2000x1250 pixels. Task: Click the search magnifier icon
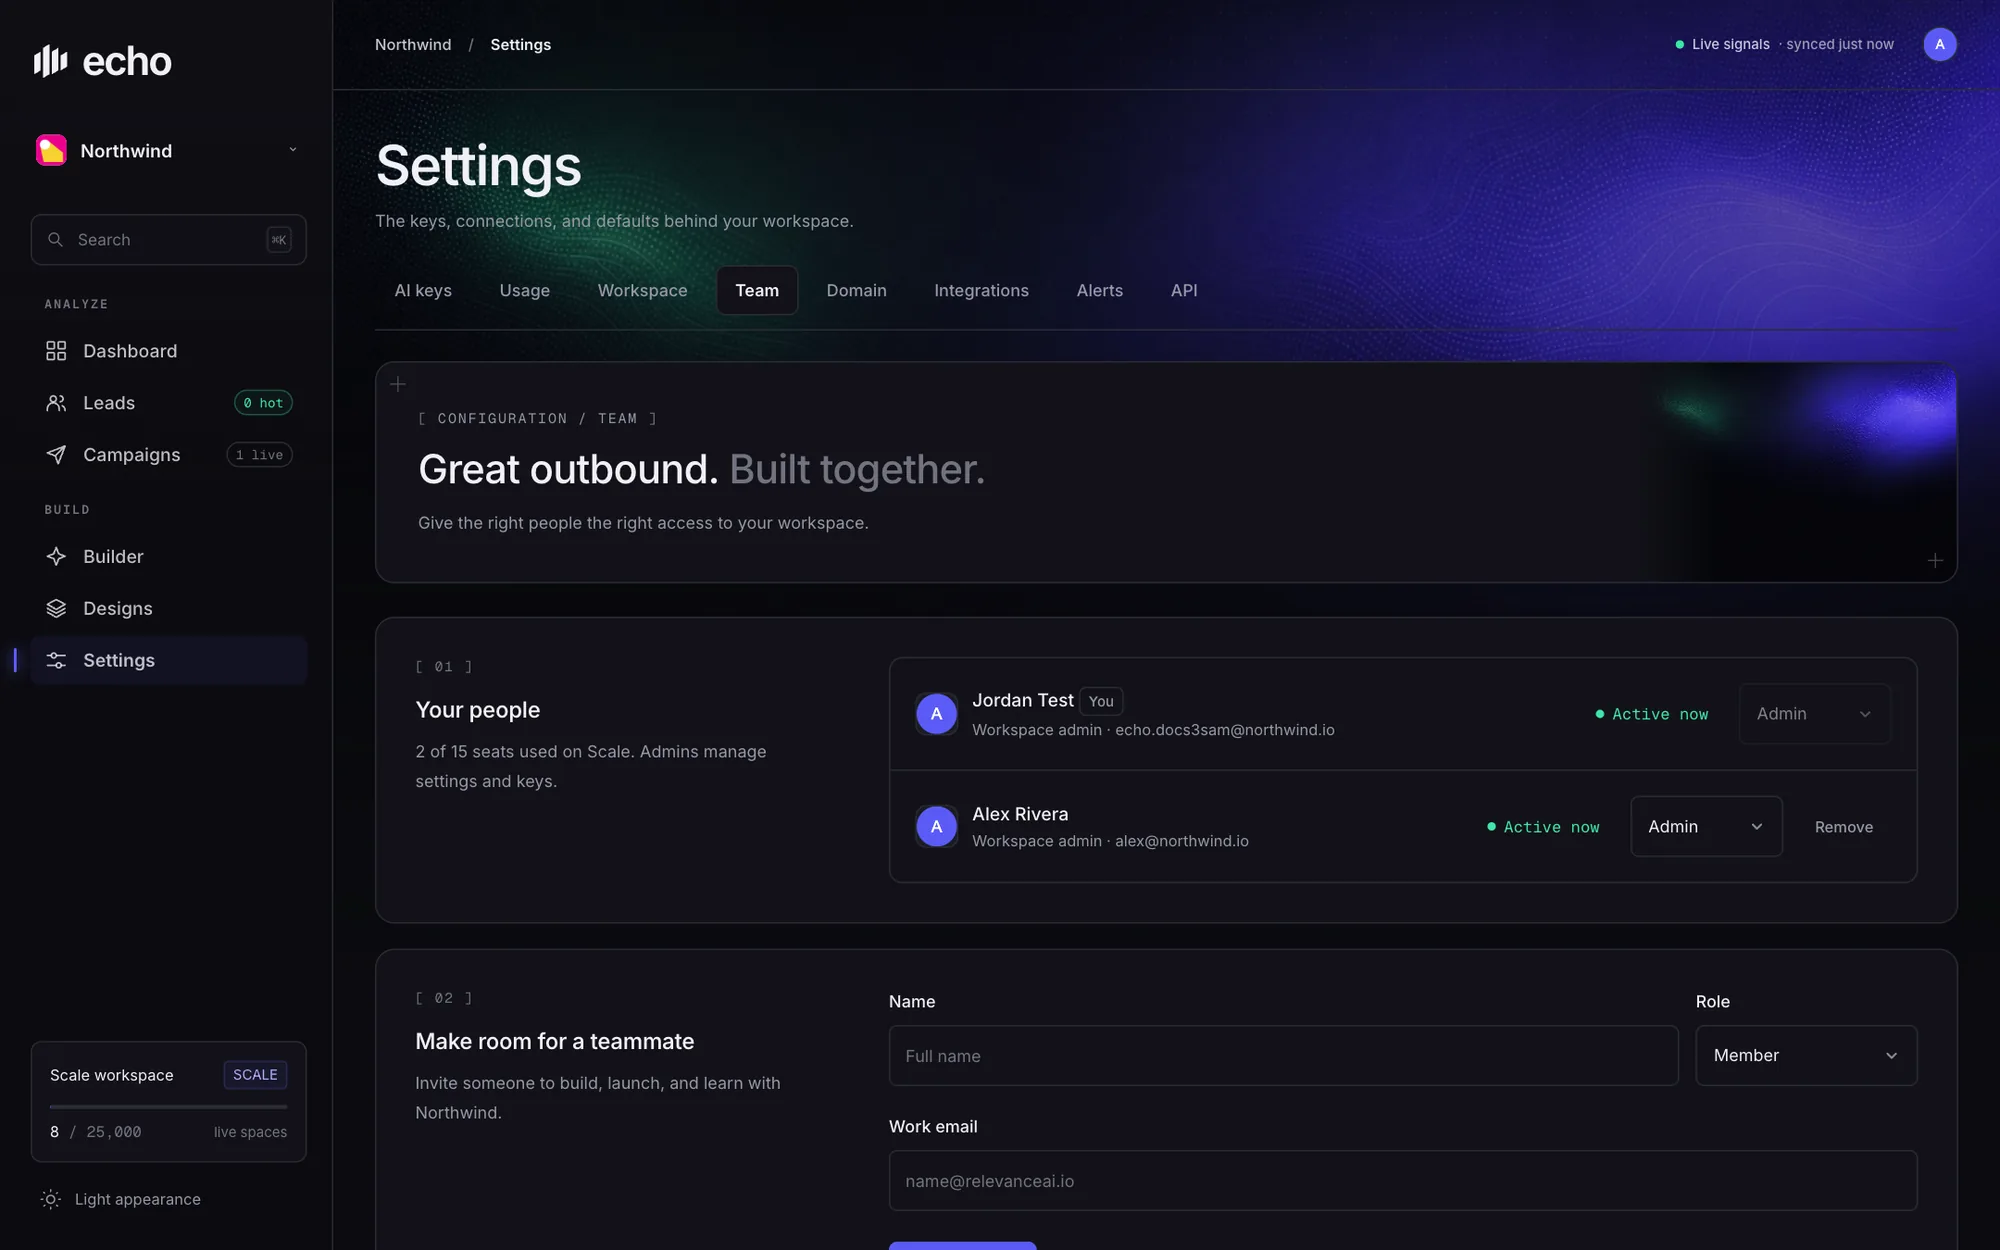point(56,240)
